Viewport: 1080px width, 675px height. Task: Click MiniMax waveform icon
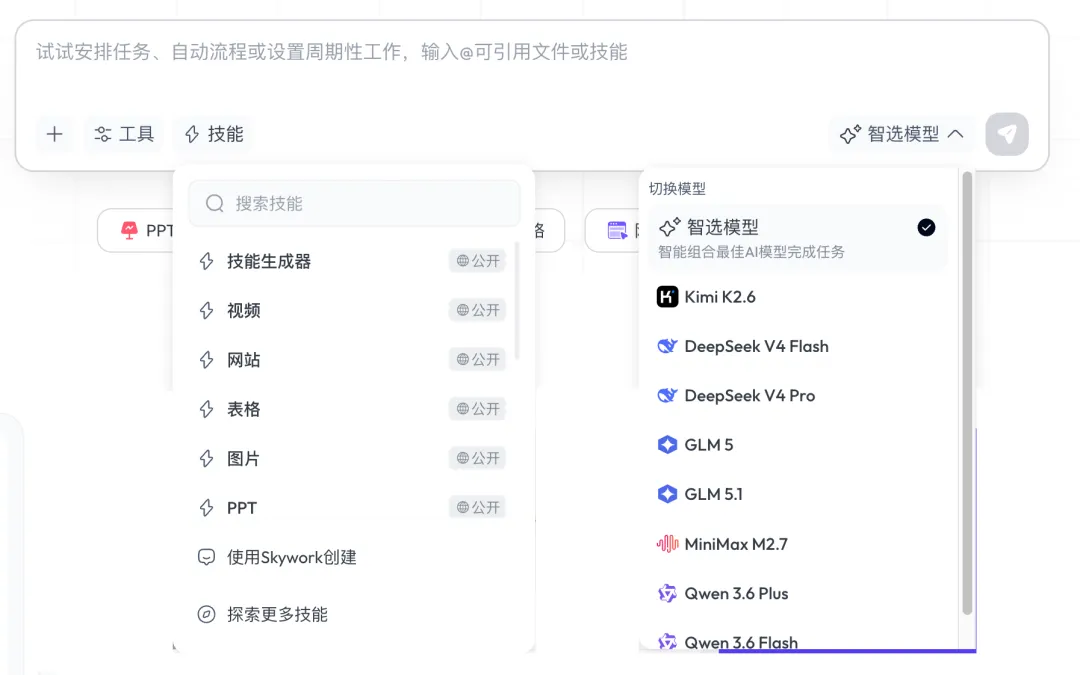pos(667,544)
